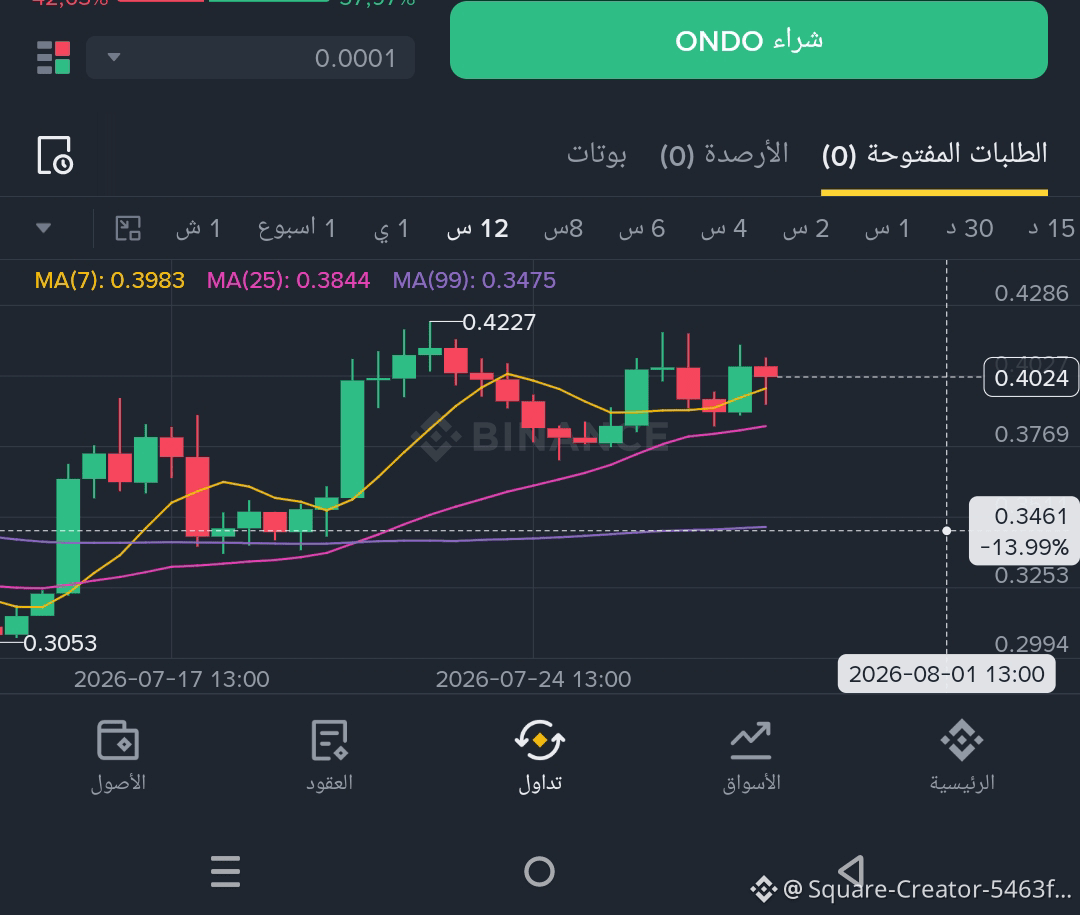Tap the crosshair price label 0.3461
1080x915 pixels.
pos(1031,516)
